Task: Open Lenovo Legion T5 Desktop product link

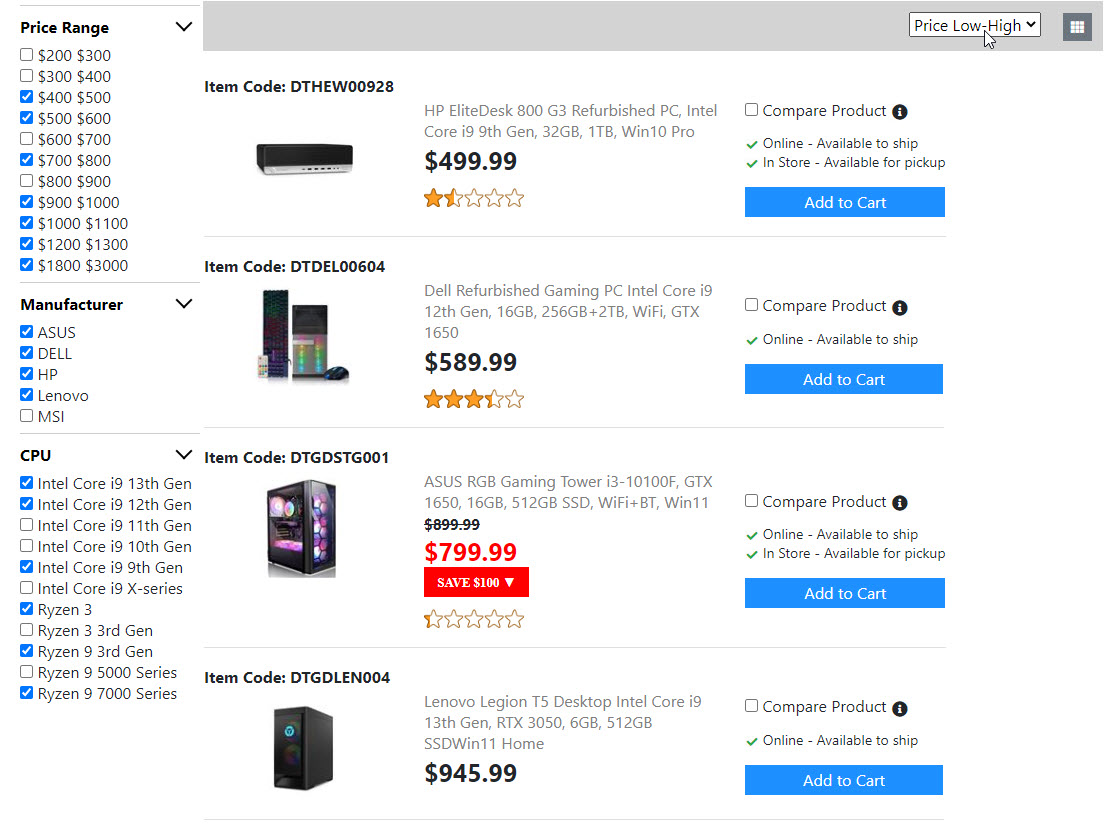Action: pyautogui.click(x=562, y=722)
